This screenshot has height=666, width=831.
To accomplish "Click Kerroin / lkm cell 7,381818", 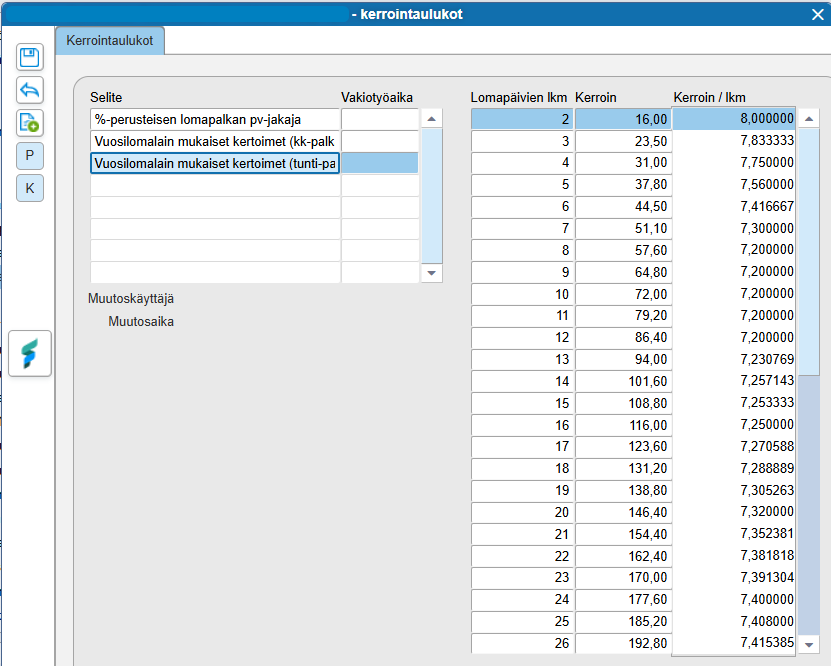I will pos(733,555).
